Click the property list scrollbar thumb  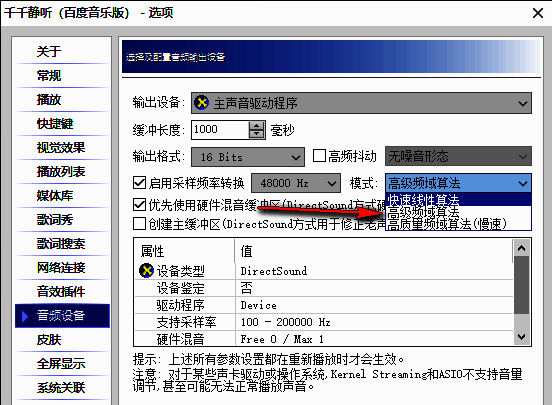pos(521,285)
